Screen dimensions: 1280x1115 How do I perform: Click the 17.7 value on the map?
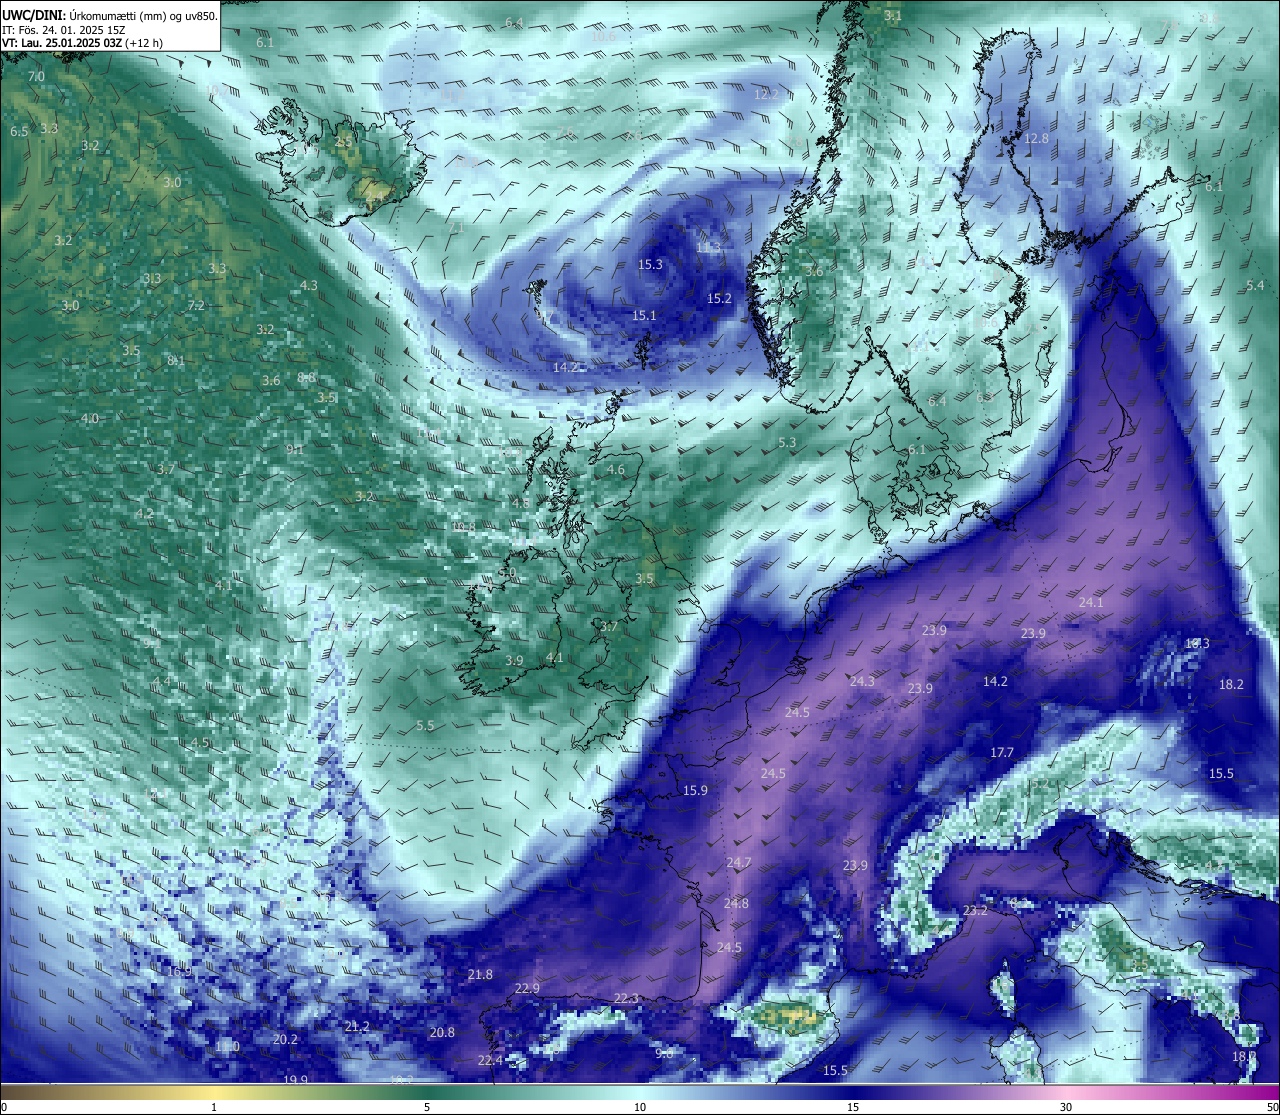[1002, 753]
